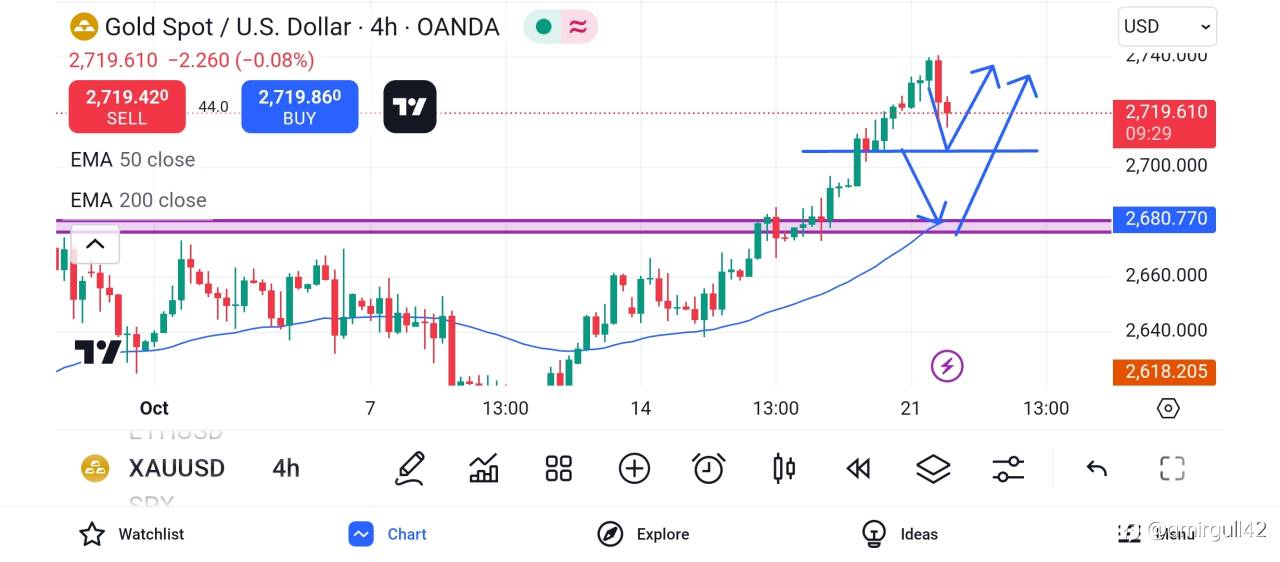Enter fullscreen chart mode

1172,468
